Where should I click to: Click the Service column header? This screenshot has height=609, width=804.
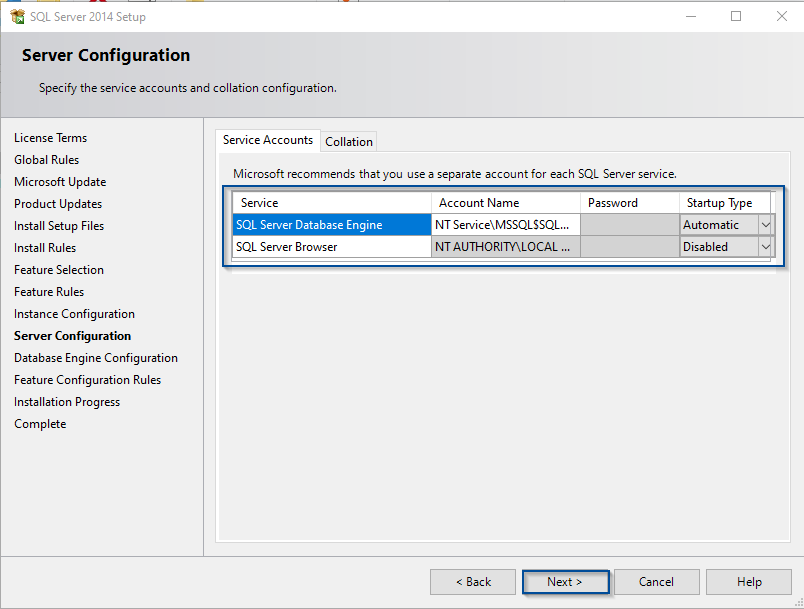click(332, 202)
